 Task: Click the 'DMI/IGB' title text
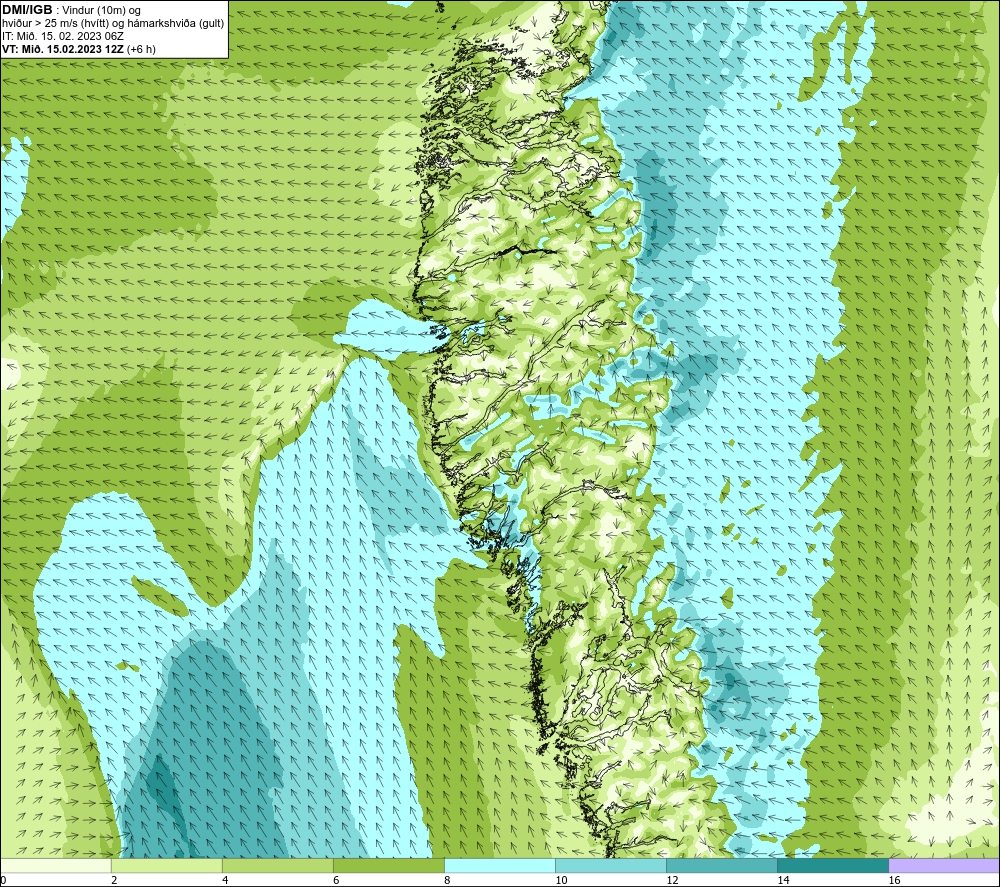(x=27, y=10)
